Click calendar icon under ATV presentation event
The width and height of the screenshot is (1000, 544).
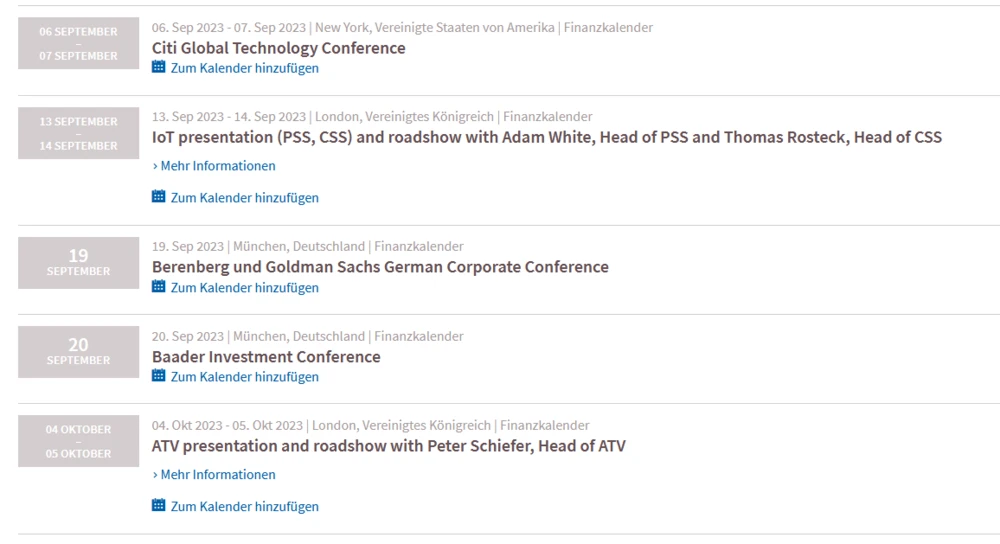click(x=158, y=506)
